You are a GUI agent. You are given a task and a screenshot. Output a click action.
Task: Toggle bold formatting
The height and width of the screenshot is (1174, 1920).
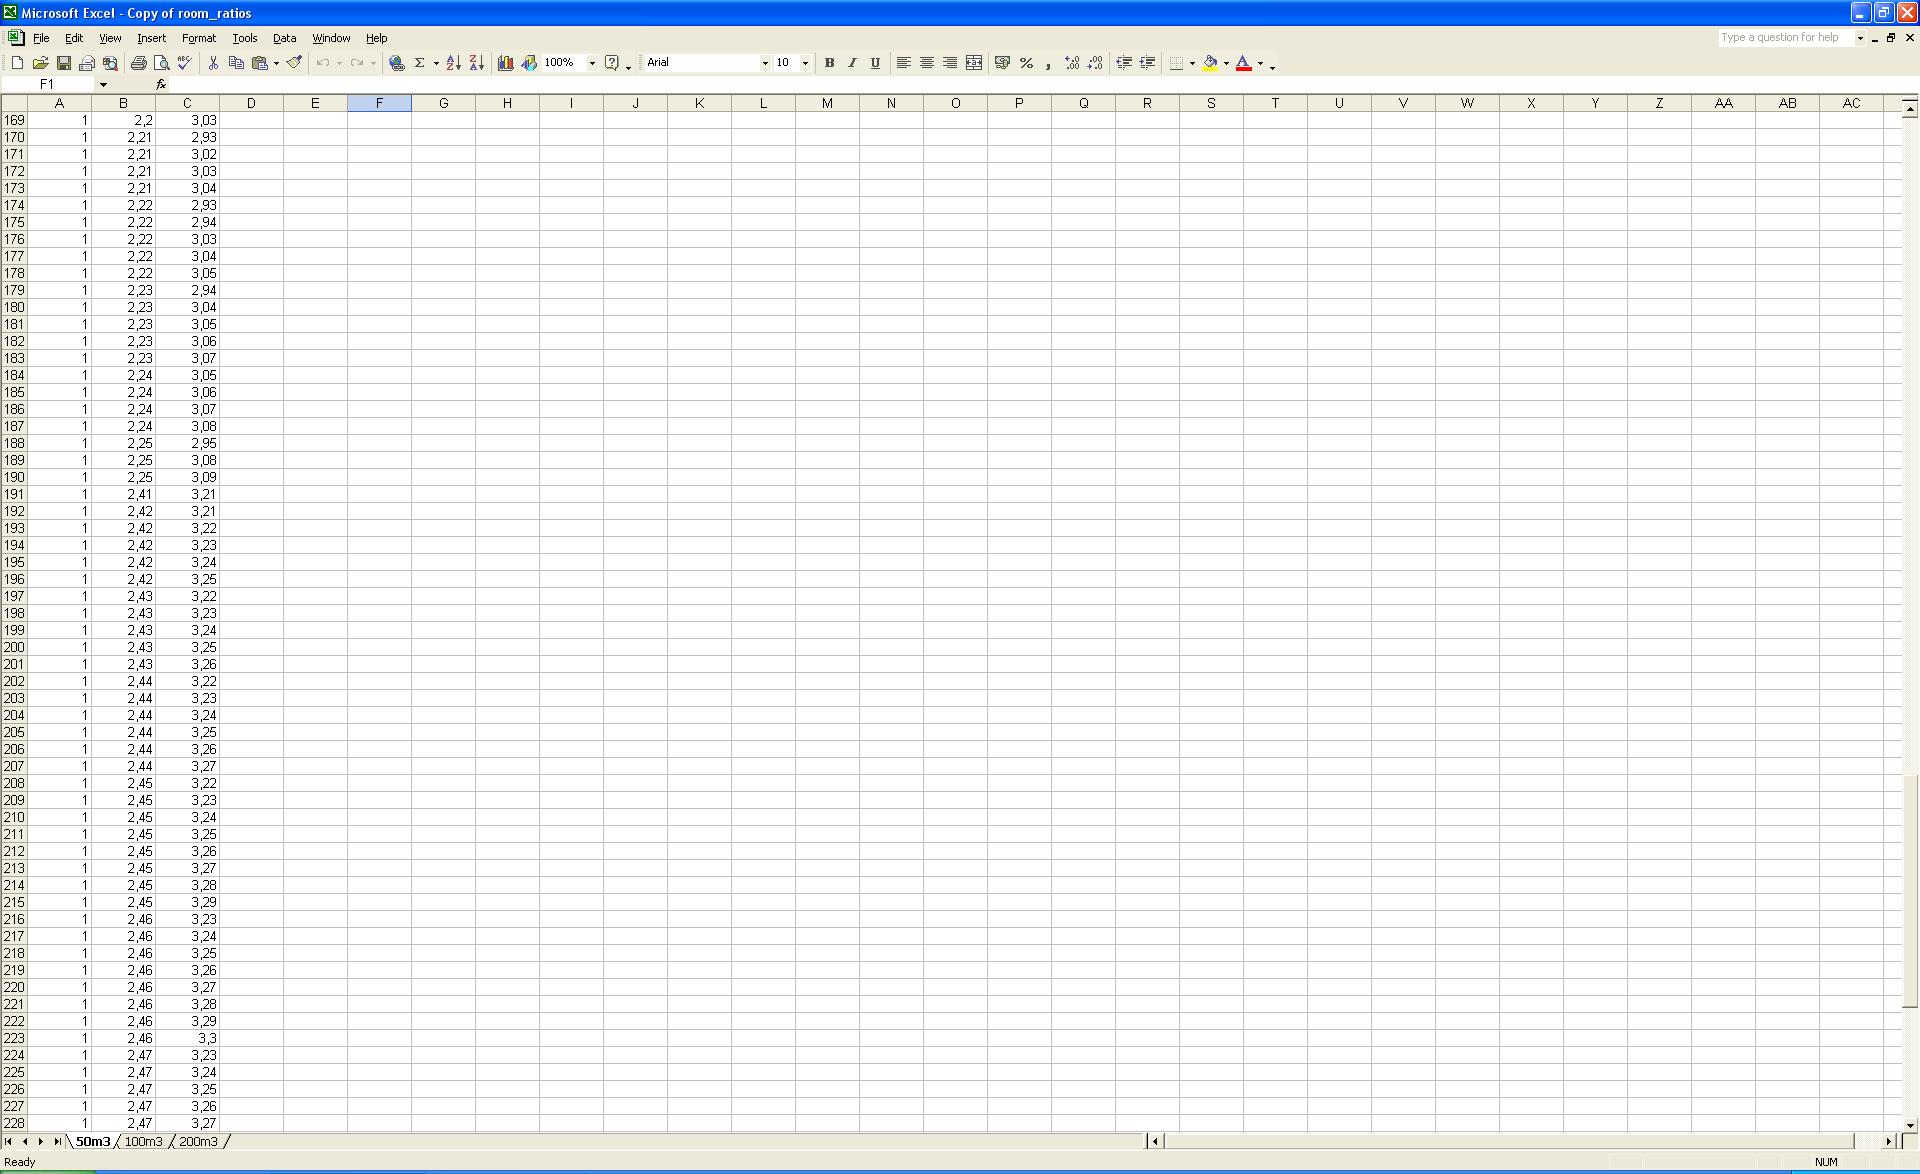829,63
